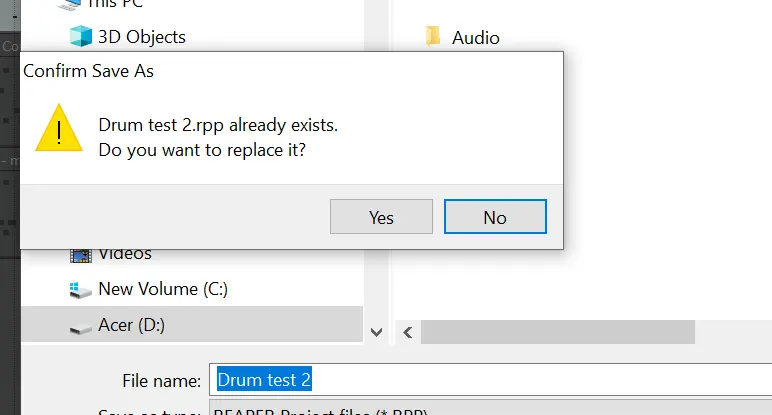
Task: Click the 'Drum test 2.rpp already exists' message
Action: [x=218, y=125]
